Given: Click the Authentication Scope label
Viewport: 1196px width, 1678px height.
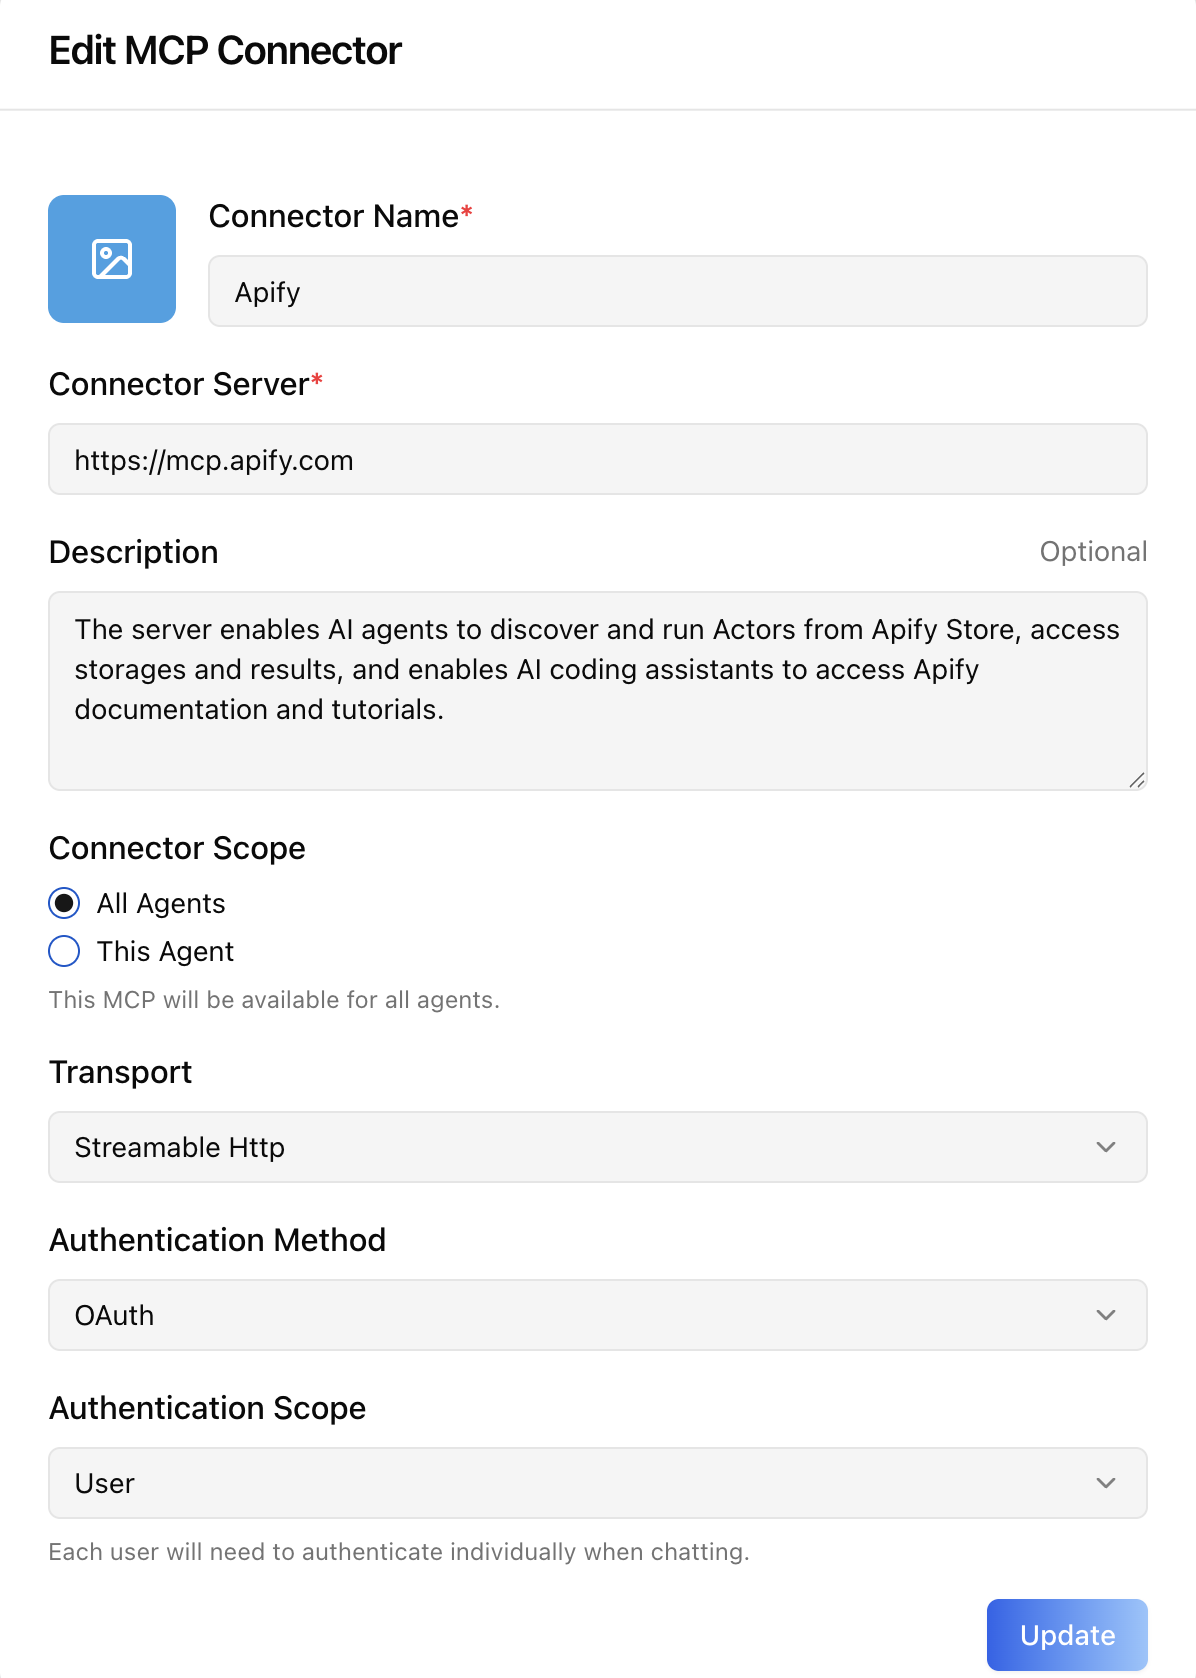Looking at the screenshot, I should (x=207, y=1408).
